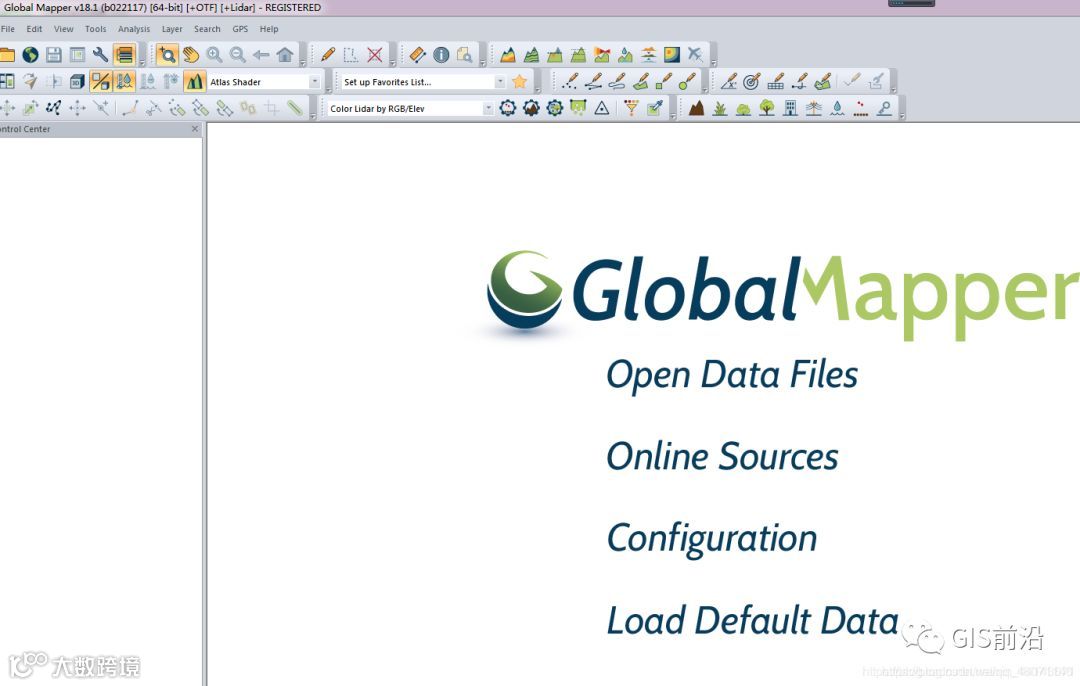The height and width of the screenshot is (686, 1080).
Task: Expand the Atlas Shader dropdown
Action: [x=315, y=82]
